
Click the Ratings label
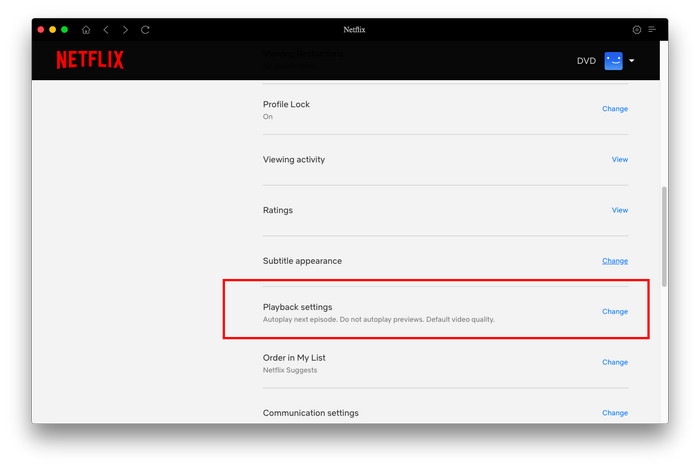(x=278, y=210)
